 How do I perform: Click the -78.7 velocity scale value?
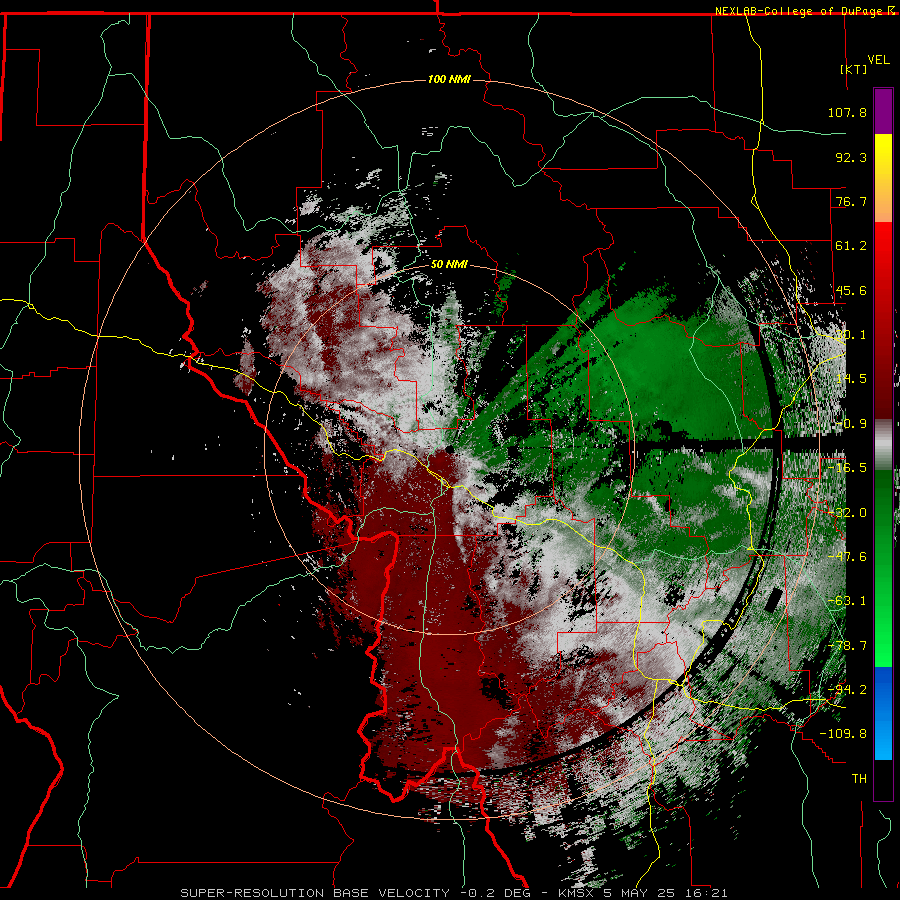pos(847,646)
